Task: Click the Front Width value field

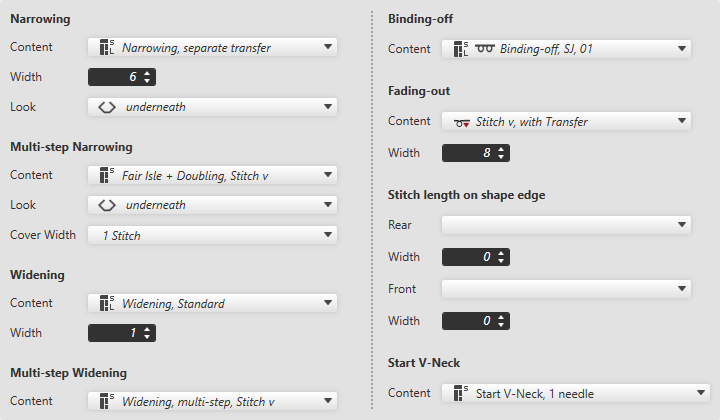Action: 468,321
